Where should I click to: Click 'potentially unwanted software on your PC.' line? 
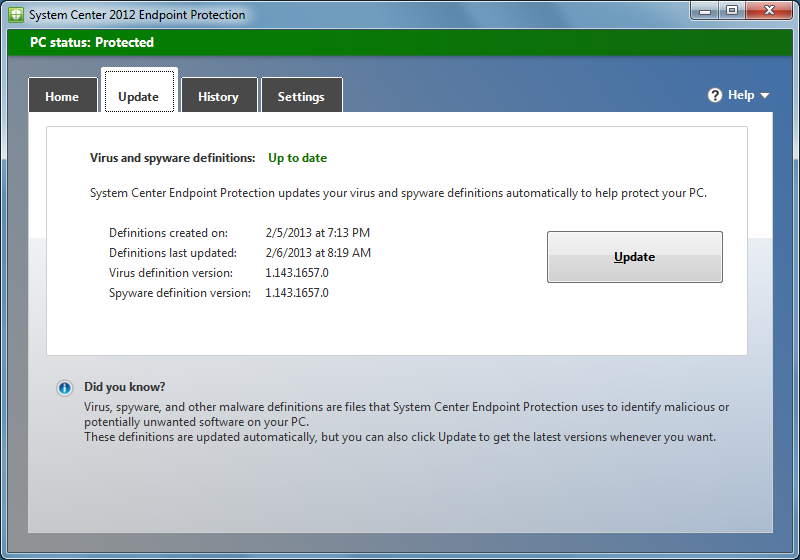[196, 422]
